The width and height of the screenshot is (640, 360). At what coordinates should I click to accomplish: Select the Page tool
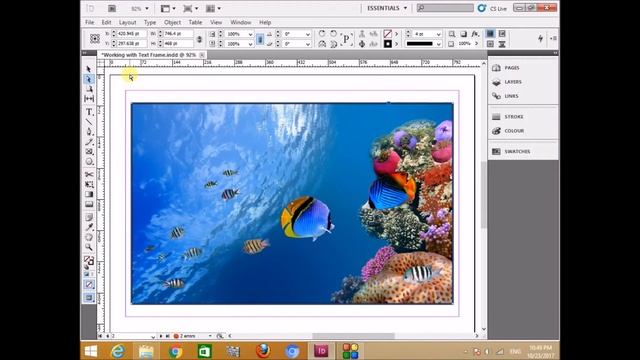[89, 89]
